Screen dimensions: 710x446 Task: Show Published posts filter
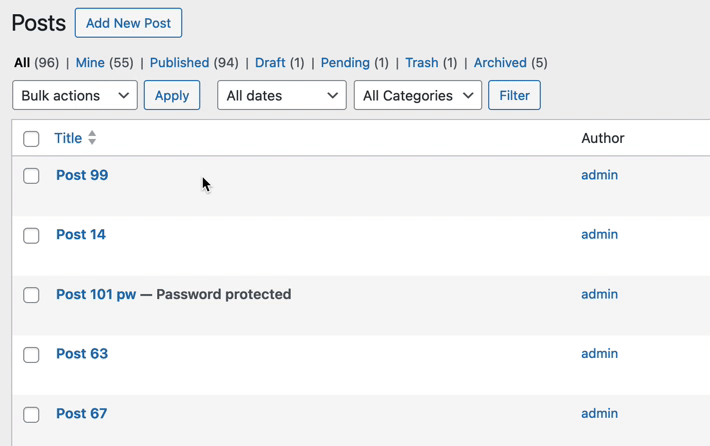tap(179, 62)
